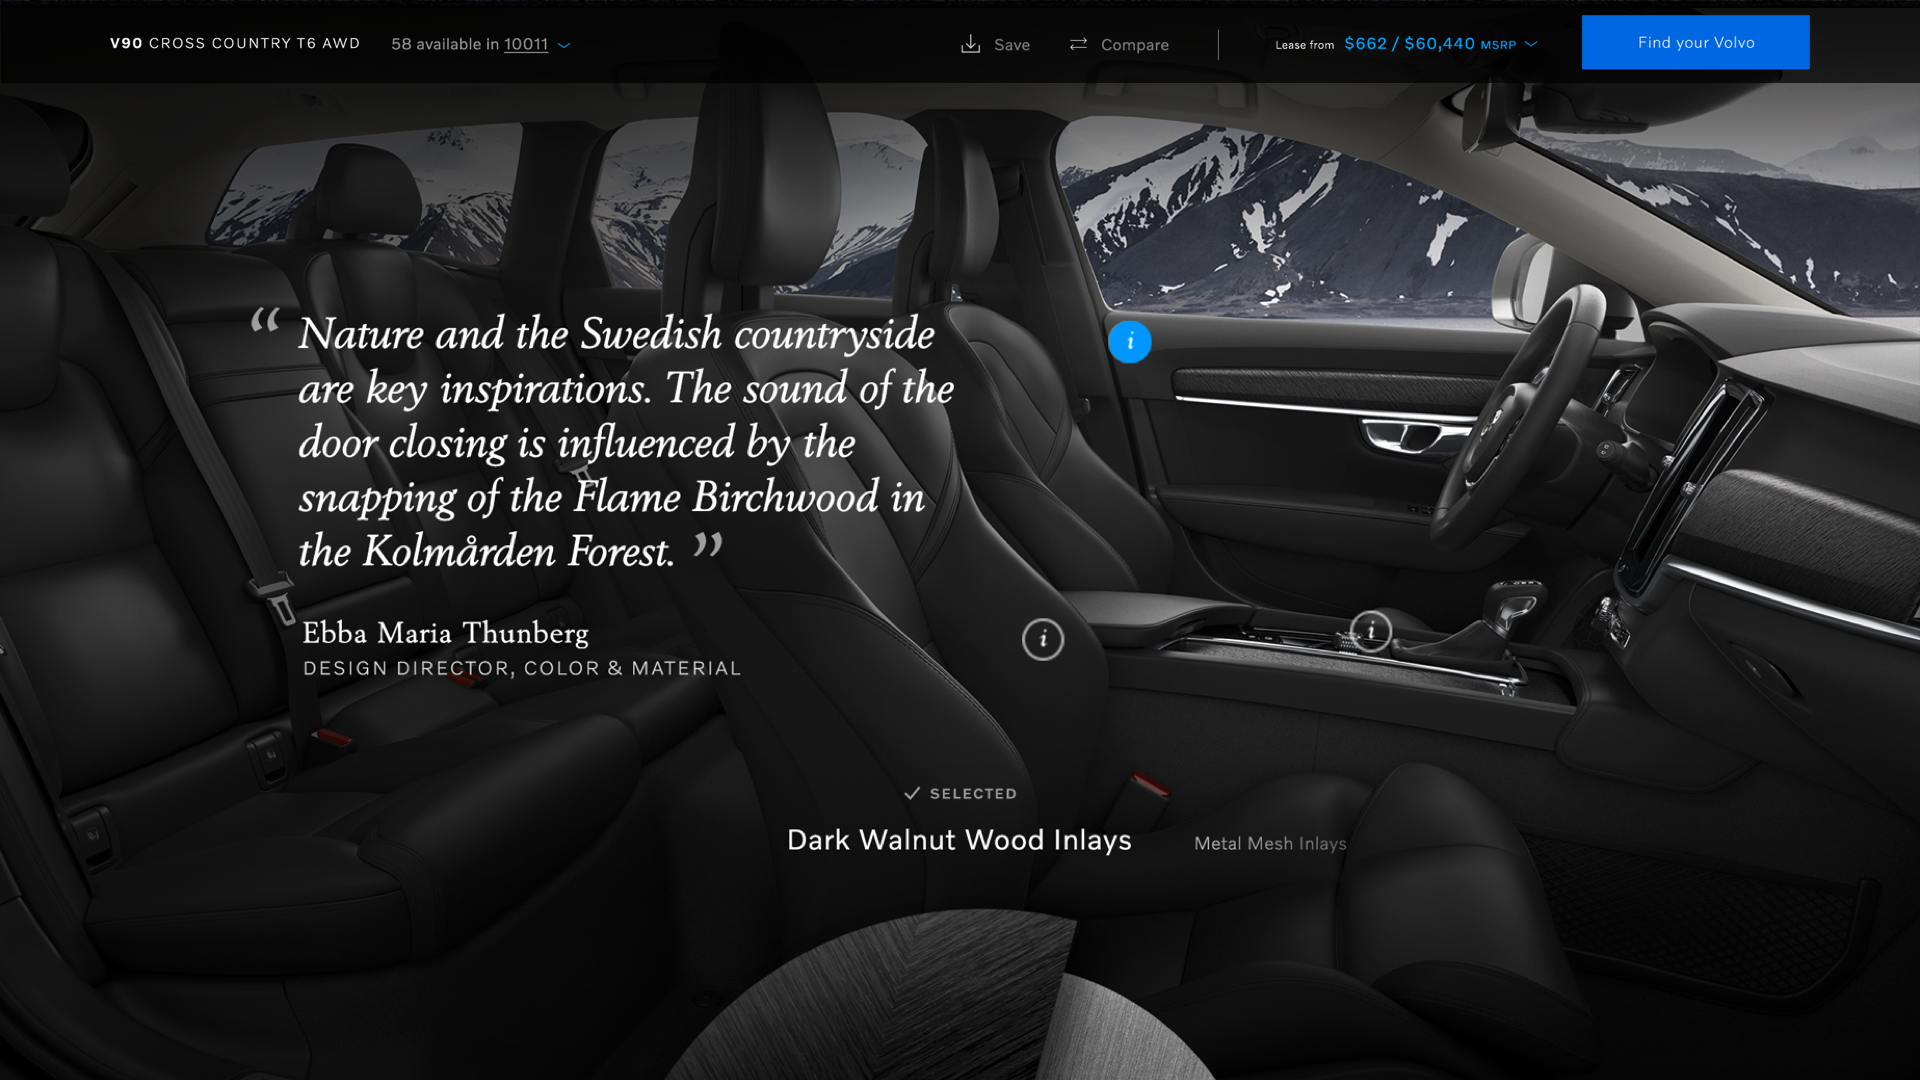The image size is (1920, 1080).
Task: Expand the chevron next to zip 10011
Action: click(x=564, y=45)
